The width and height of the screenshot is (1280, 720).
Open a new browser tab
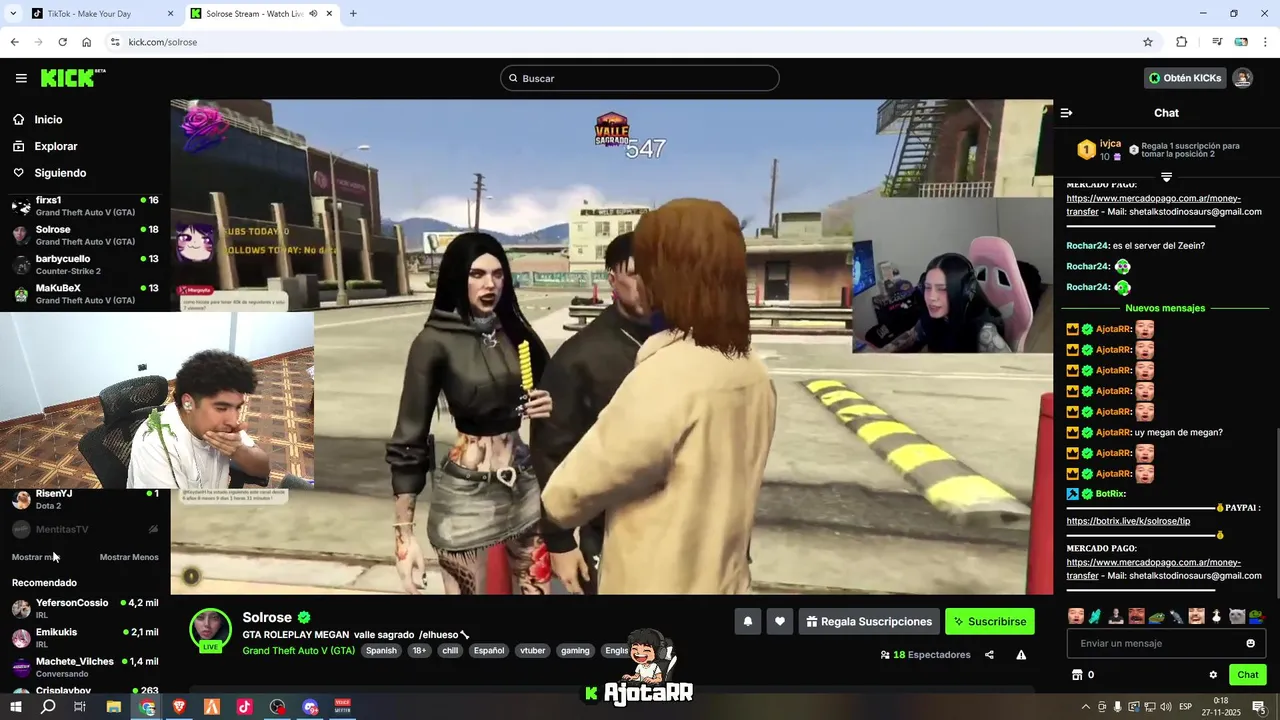353,14
